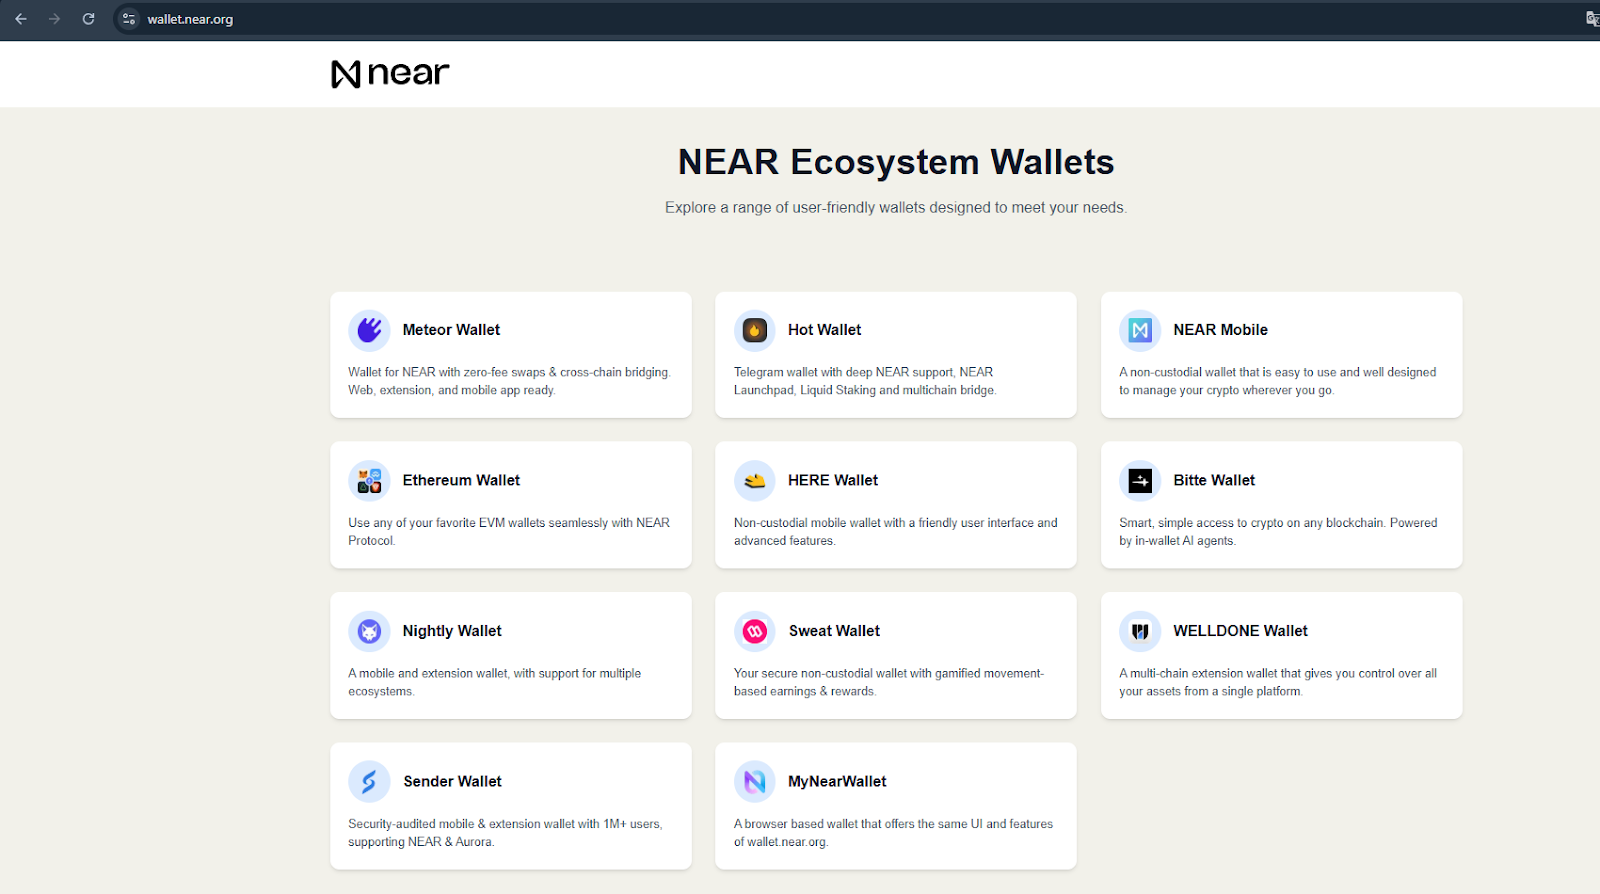Click the Explore a range subtitle text
Screen dimensions: 1600x894
pos(896,208)
